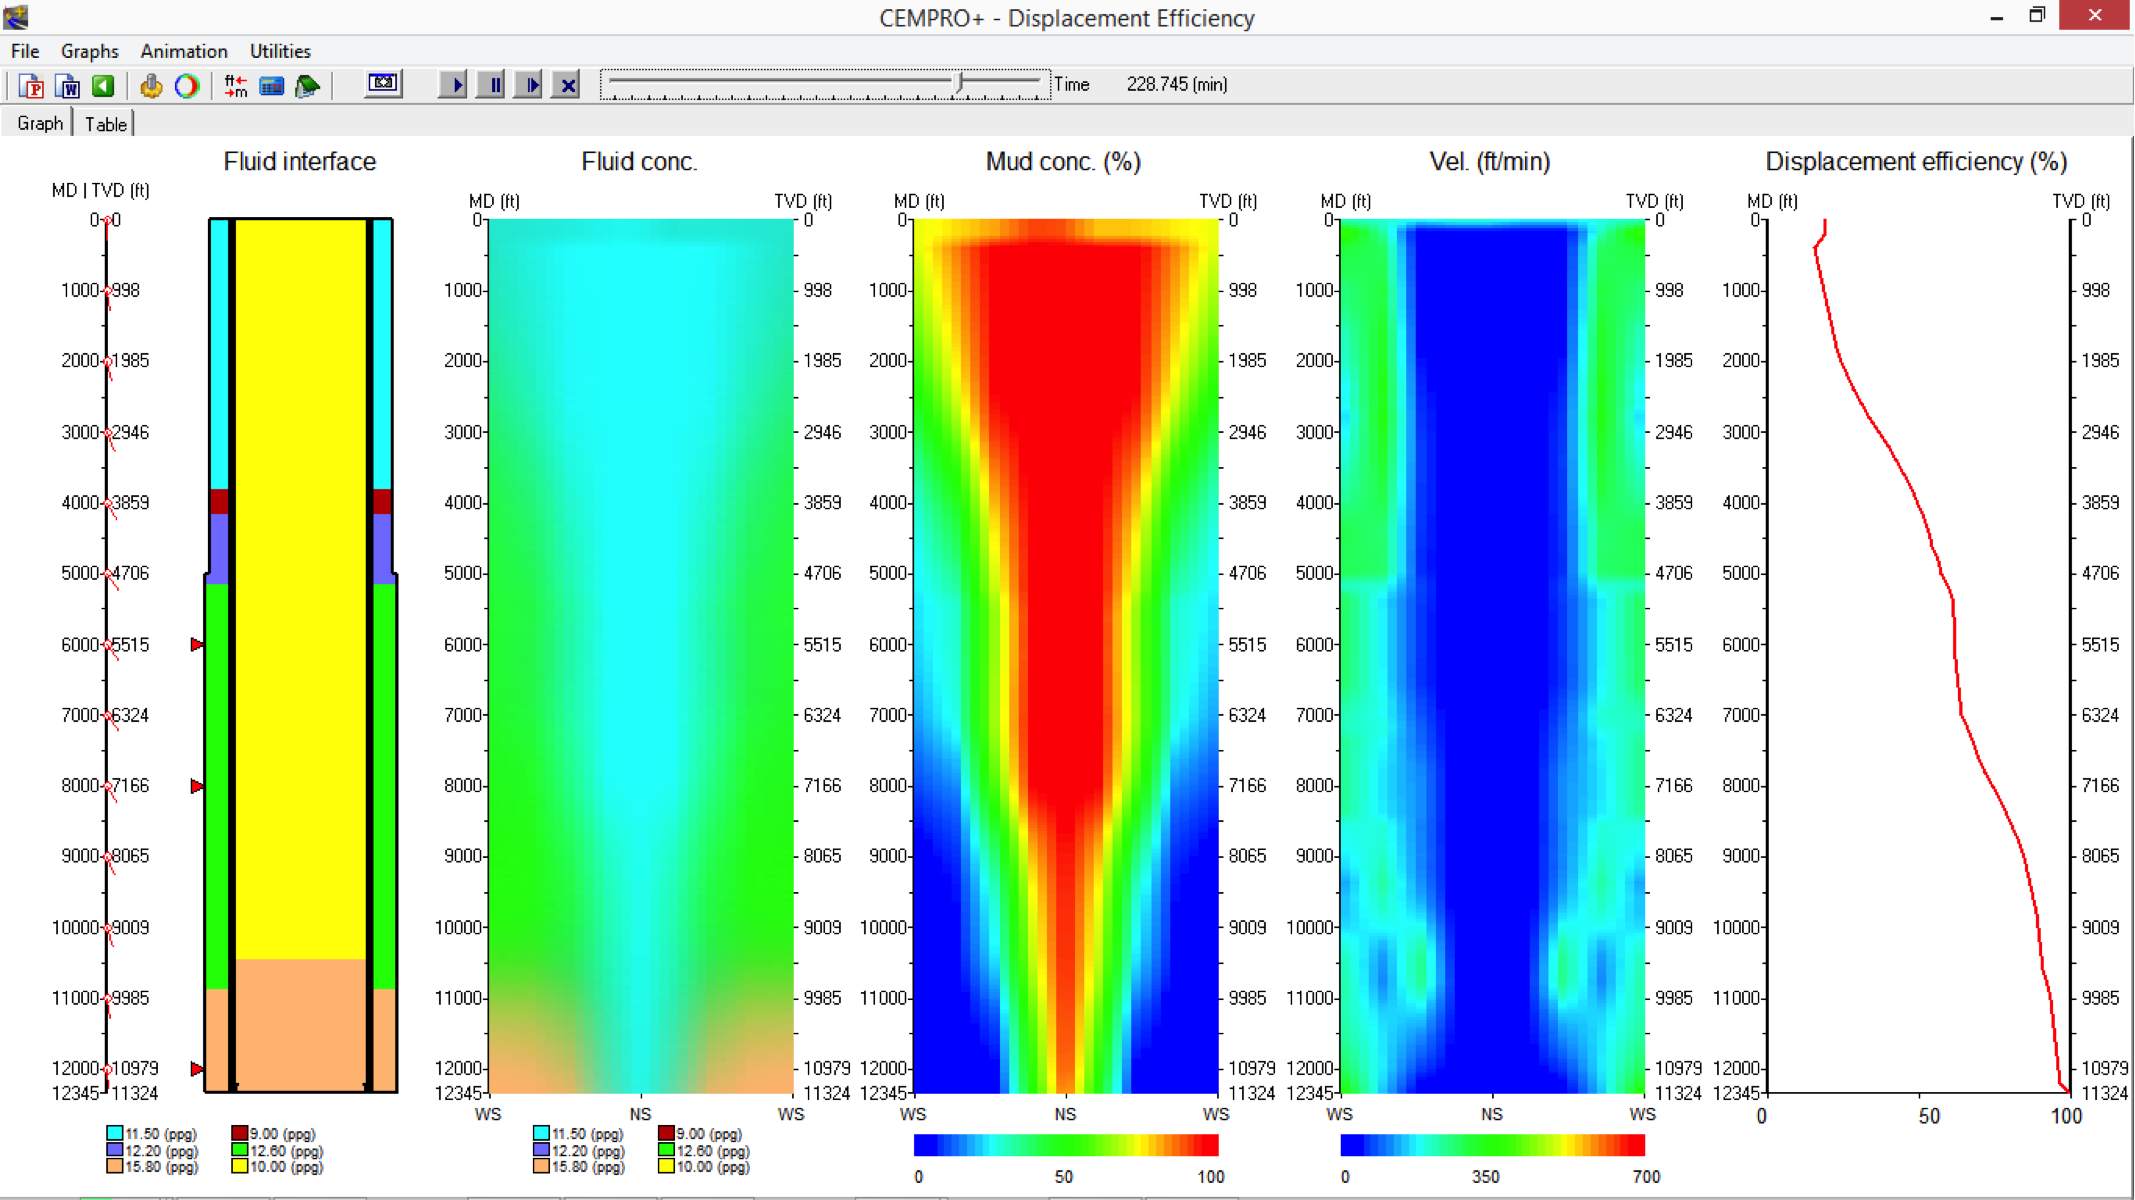
Task: Click the Mud conc. contour plot
Action: coord(1066,656)
